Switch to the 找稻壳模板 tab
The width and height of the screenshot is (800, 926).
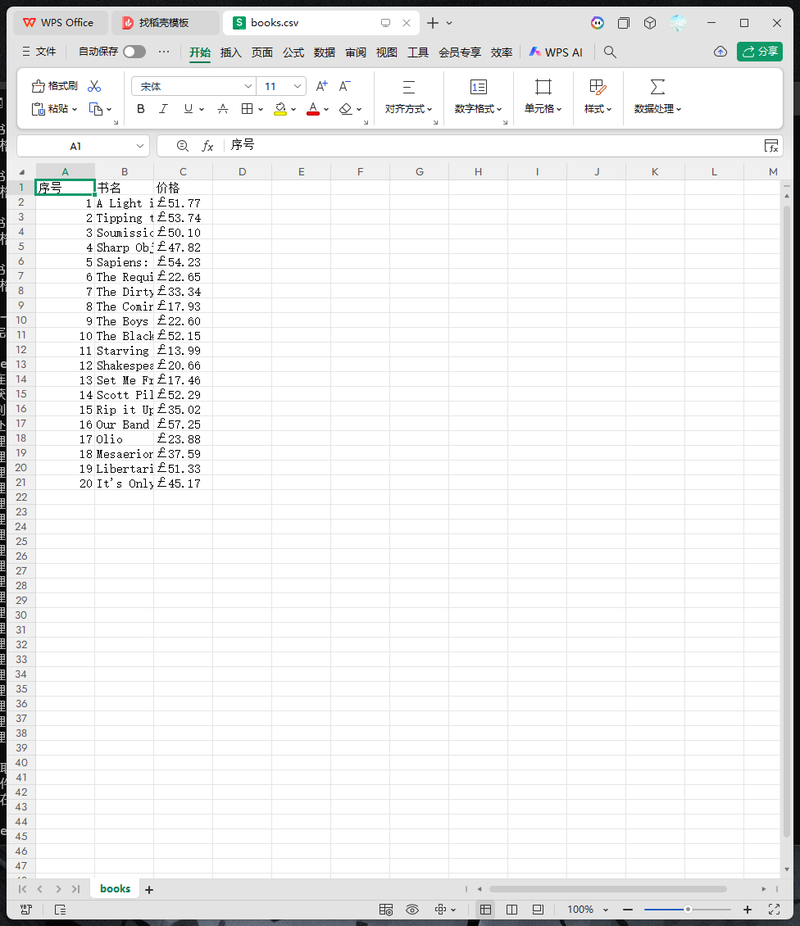coord(164,23)
